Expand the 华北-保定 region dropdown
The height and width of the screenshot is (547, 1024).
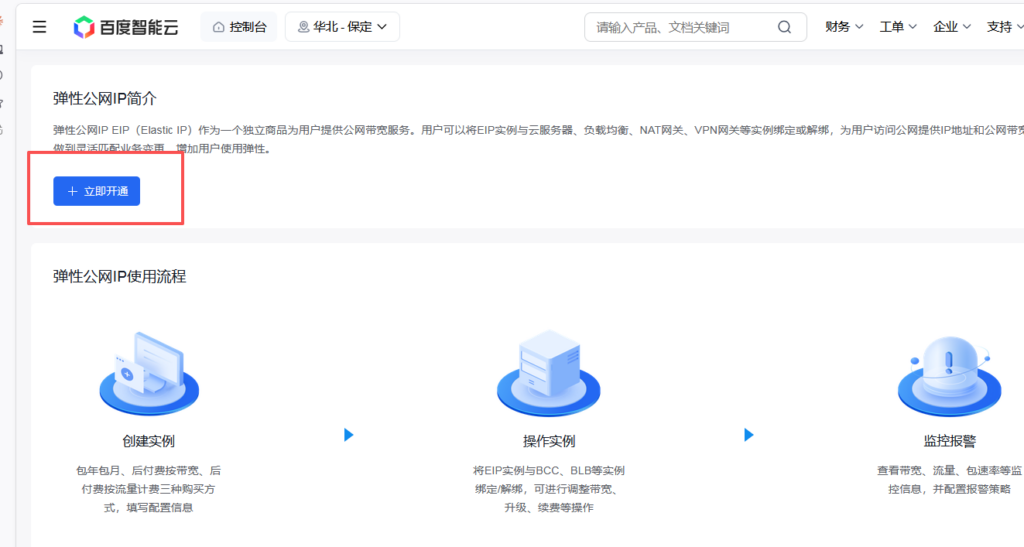[x=342, y=27]
